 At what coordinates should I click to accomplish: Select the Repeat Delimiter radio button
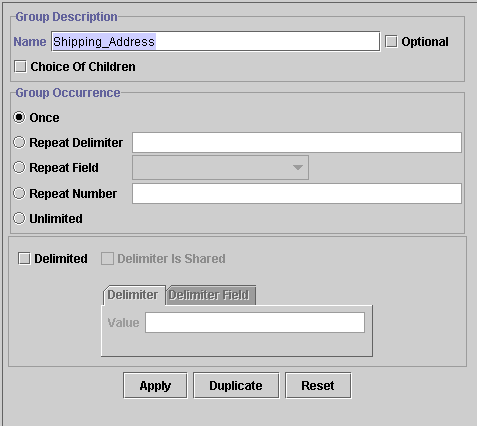tap(19, 142)
